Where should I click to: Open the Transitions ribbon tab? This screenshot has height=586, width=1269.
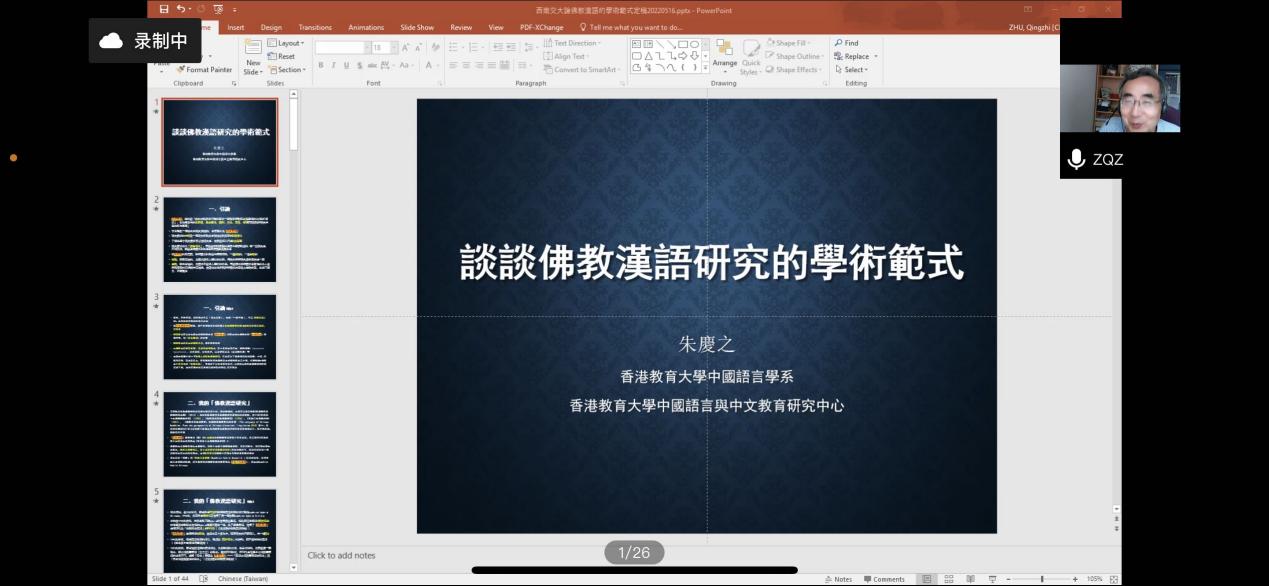click(315, 27)
